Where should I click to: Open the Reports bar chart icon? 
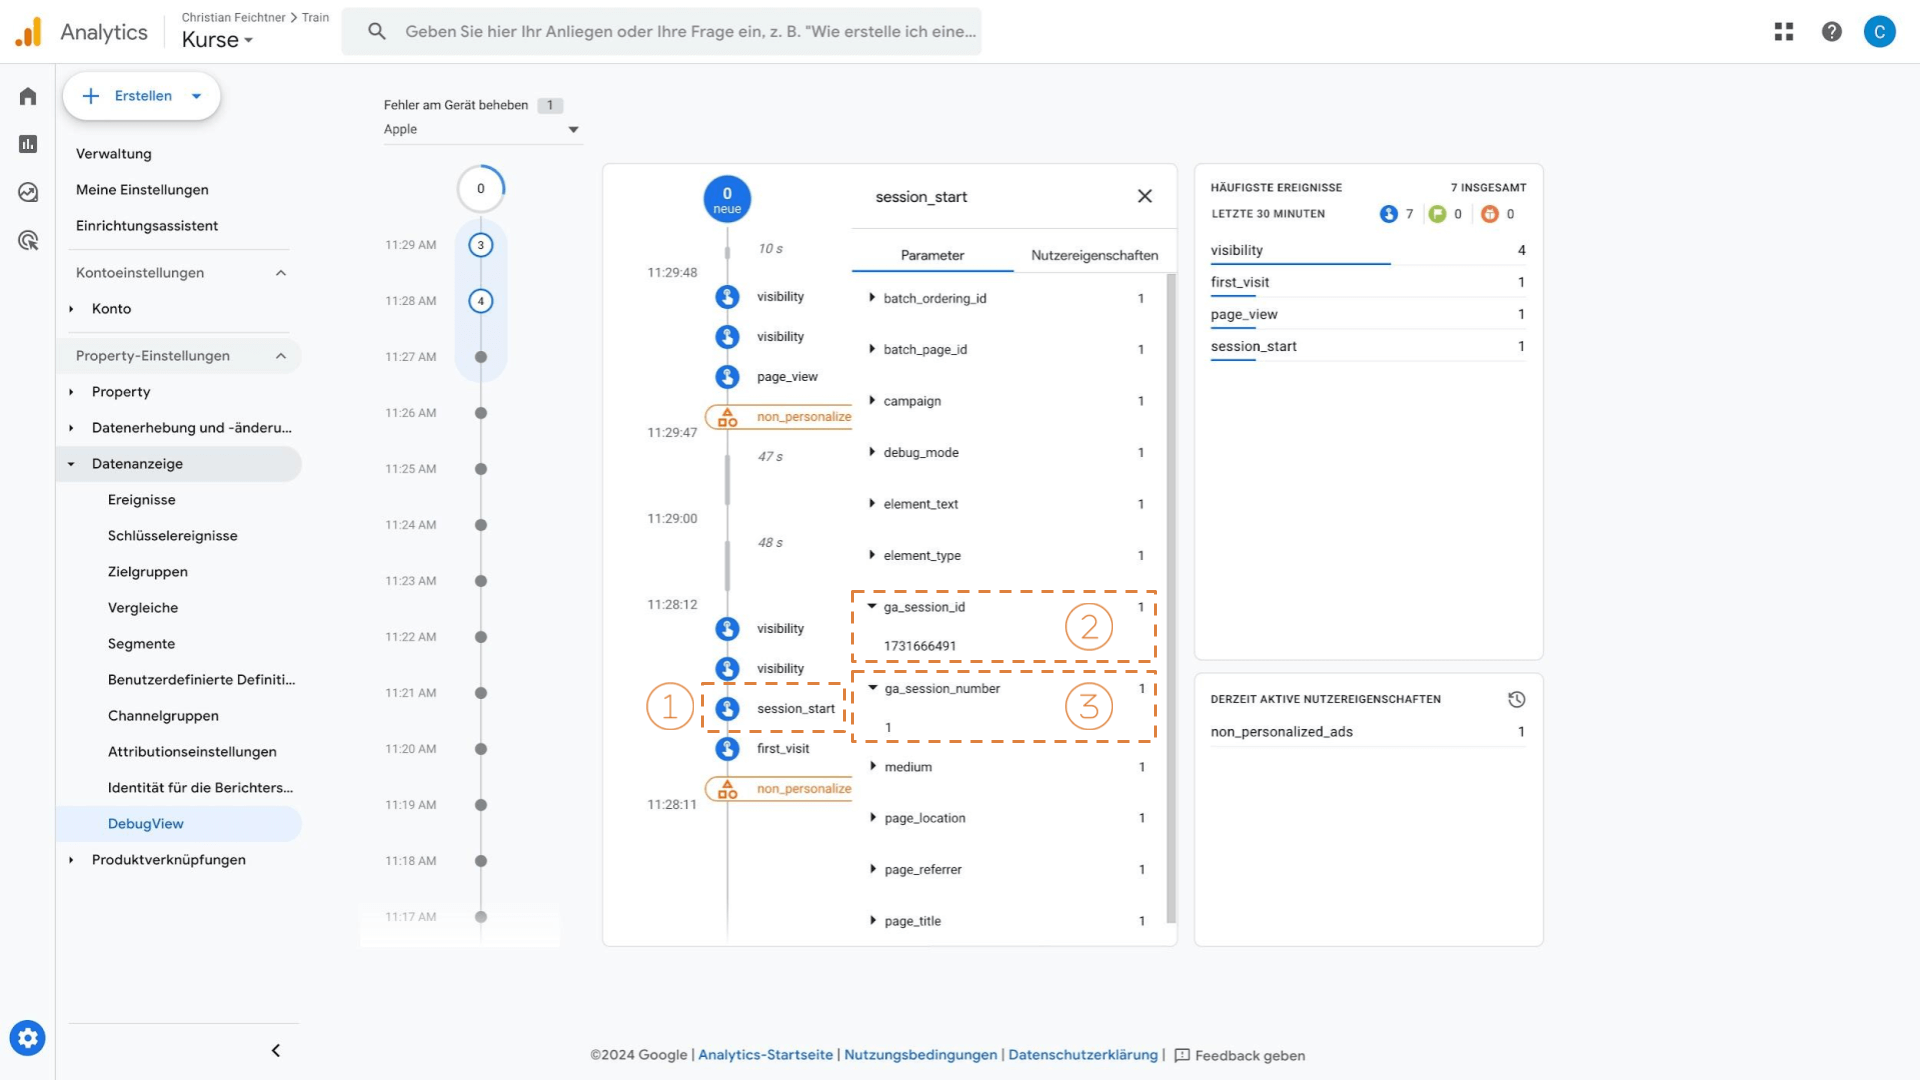[x=28, y=144]
